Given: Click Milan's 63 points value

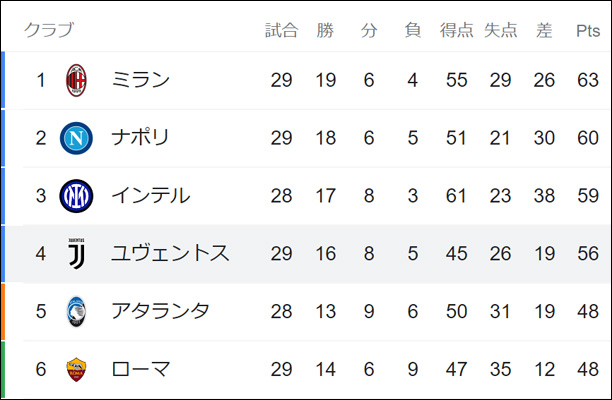Looking at the screenshot, I should (588, 80).
